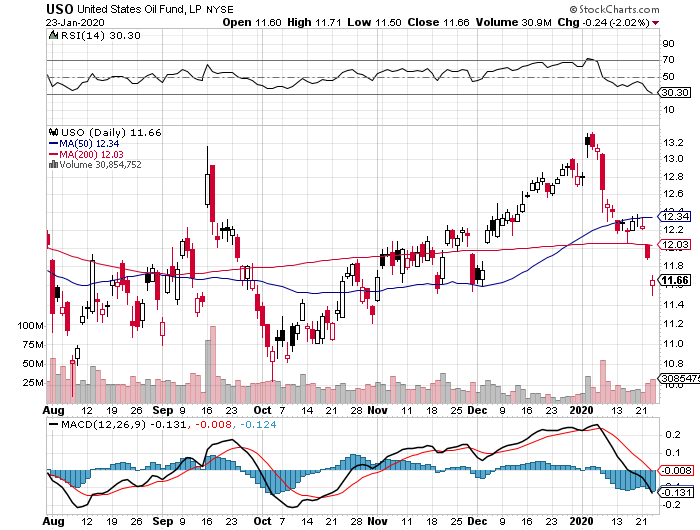Viewport: 700px width, 530px height.
Task: Click the tall September 16 volume bar
Action: pos(208,371)
